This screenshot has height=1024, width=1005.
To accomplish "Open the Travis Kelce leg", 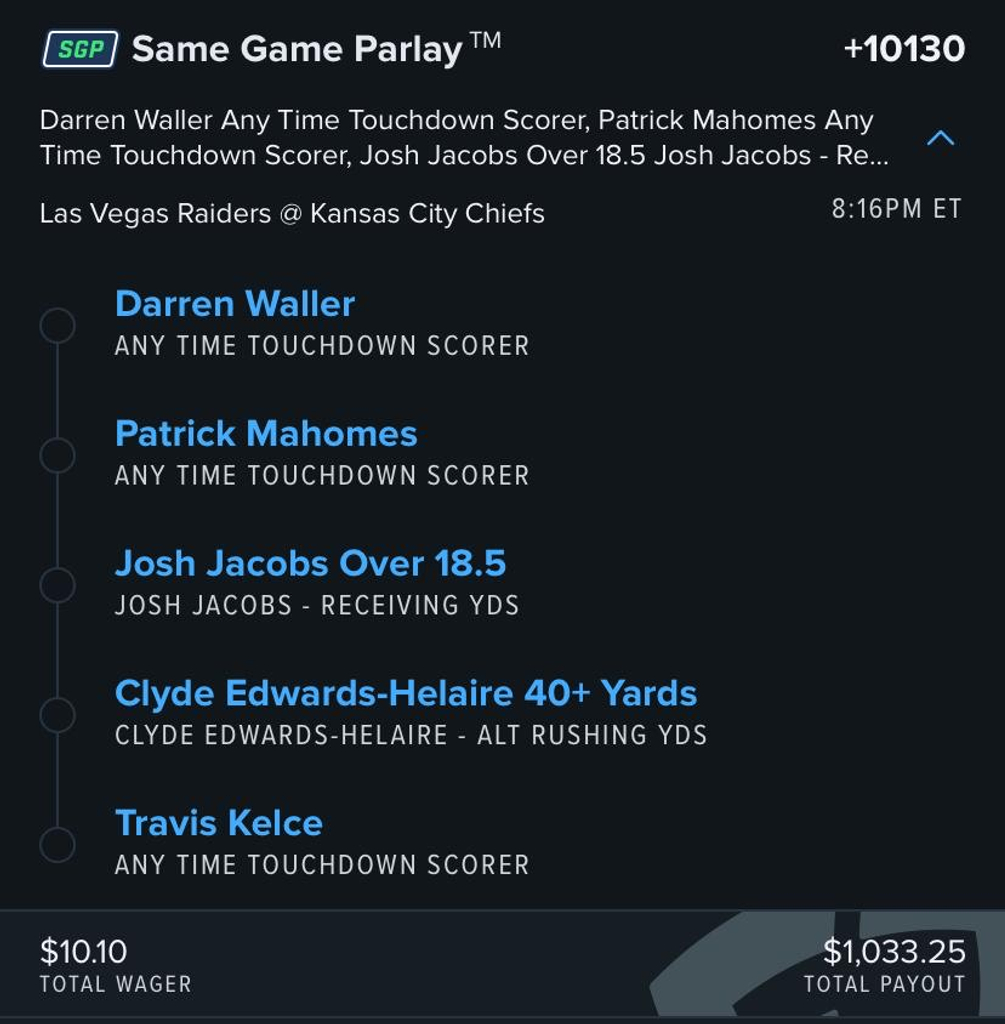I will (219, 823).
